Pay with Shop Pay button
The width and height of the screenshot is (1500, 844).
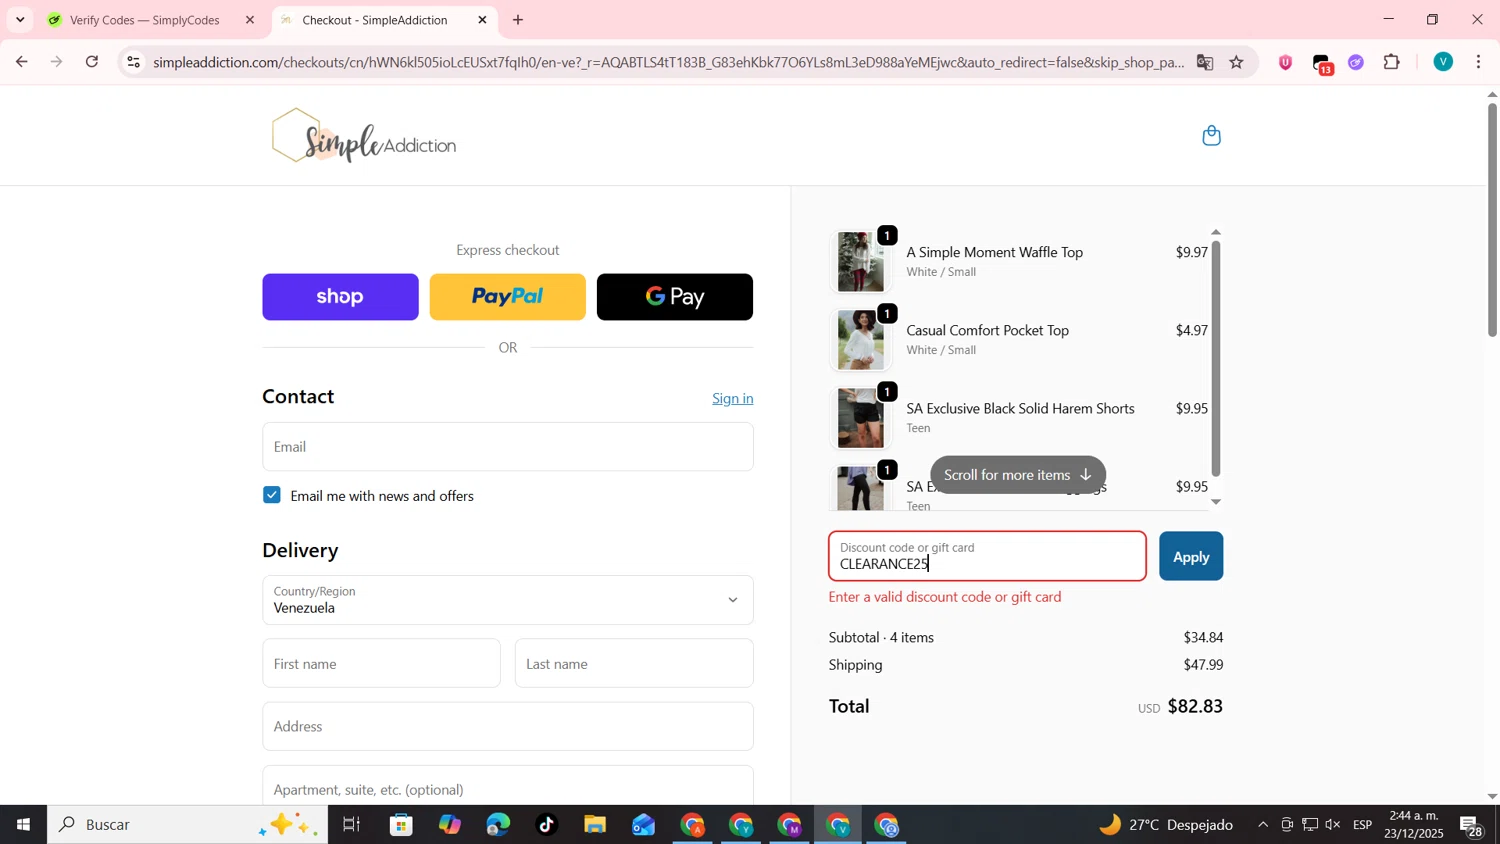pos(340,297)
